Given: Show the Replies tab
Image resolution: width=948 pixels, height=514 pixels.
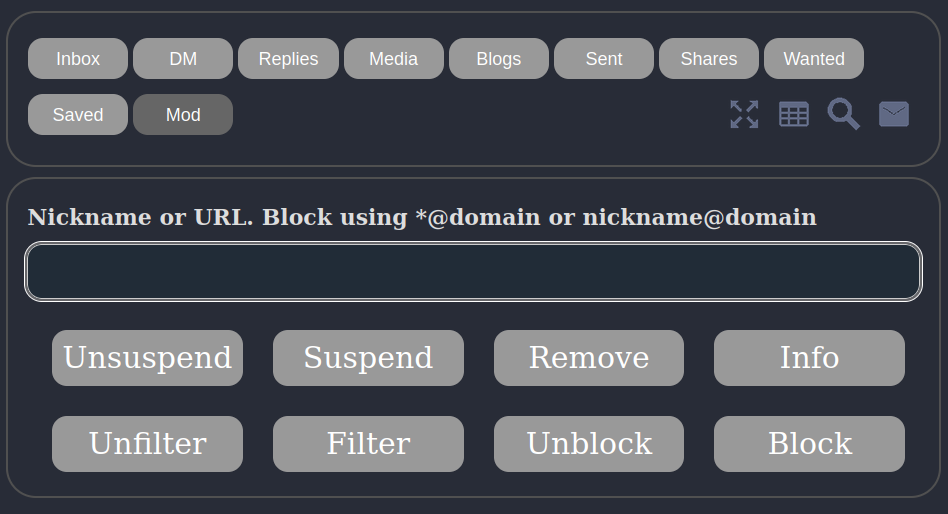Looking at the screenshot, I should 288,59.
